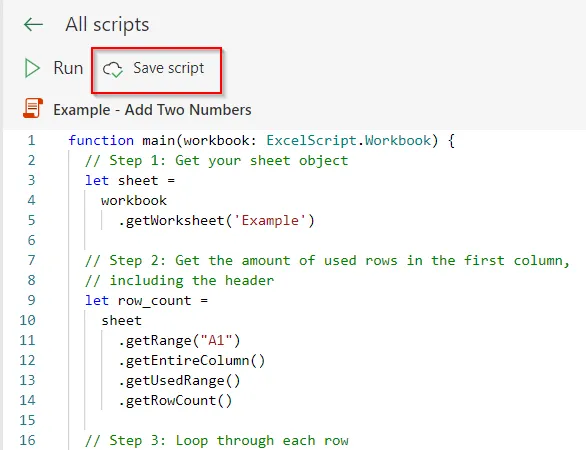The image size is (586, 450).
Task: Click 'row_count' variable on line 9
Action: coord(154,300)
